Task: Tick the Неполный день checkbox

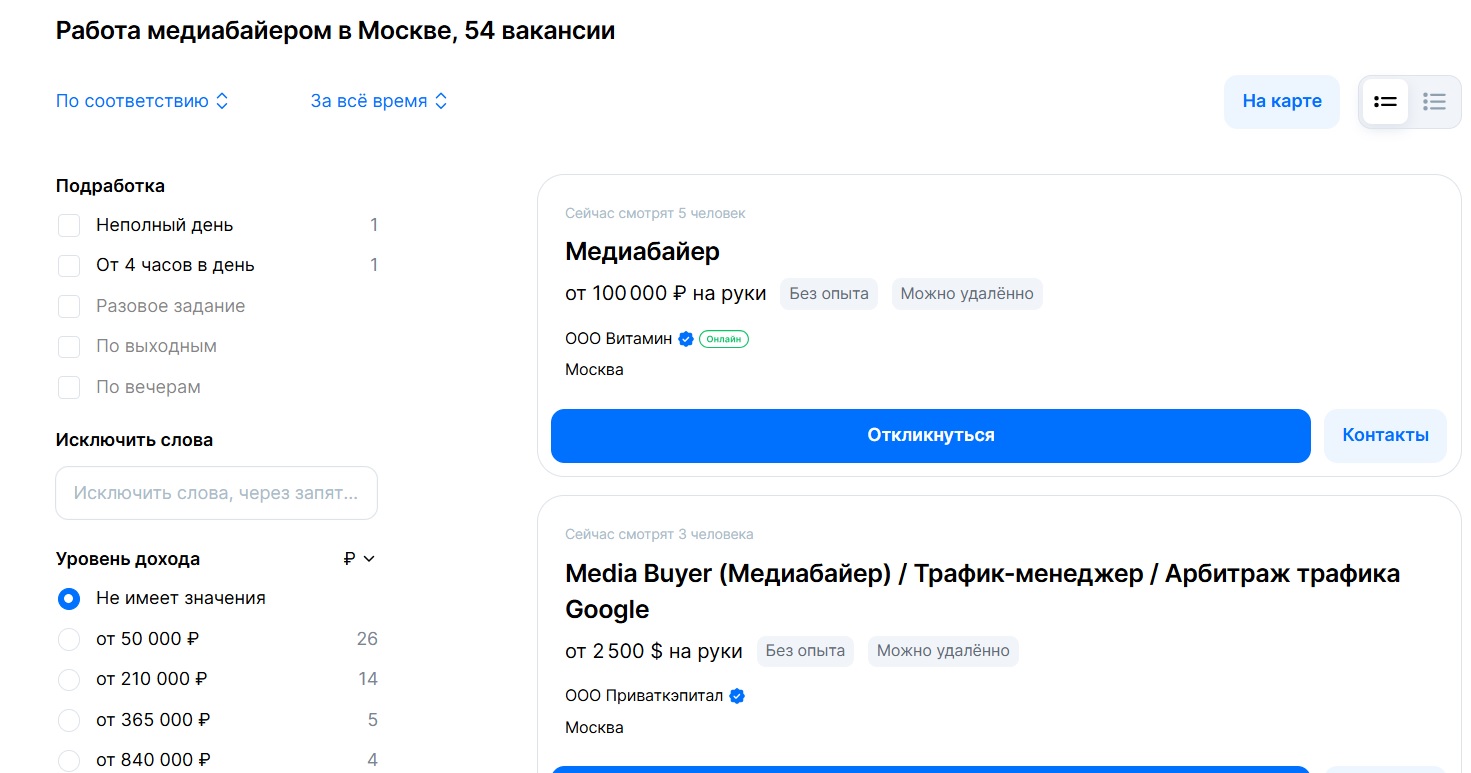Action: point(69,225)
